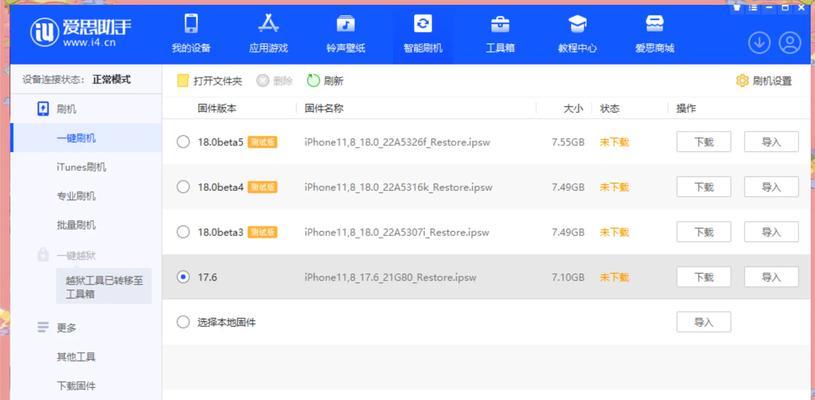Select the 刷机 phone icon in sidebar
This screenshot has height=400, width=815.
click(x=43, y=109)
